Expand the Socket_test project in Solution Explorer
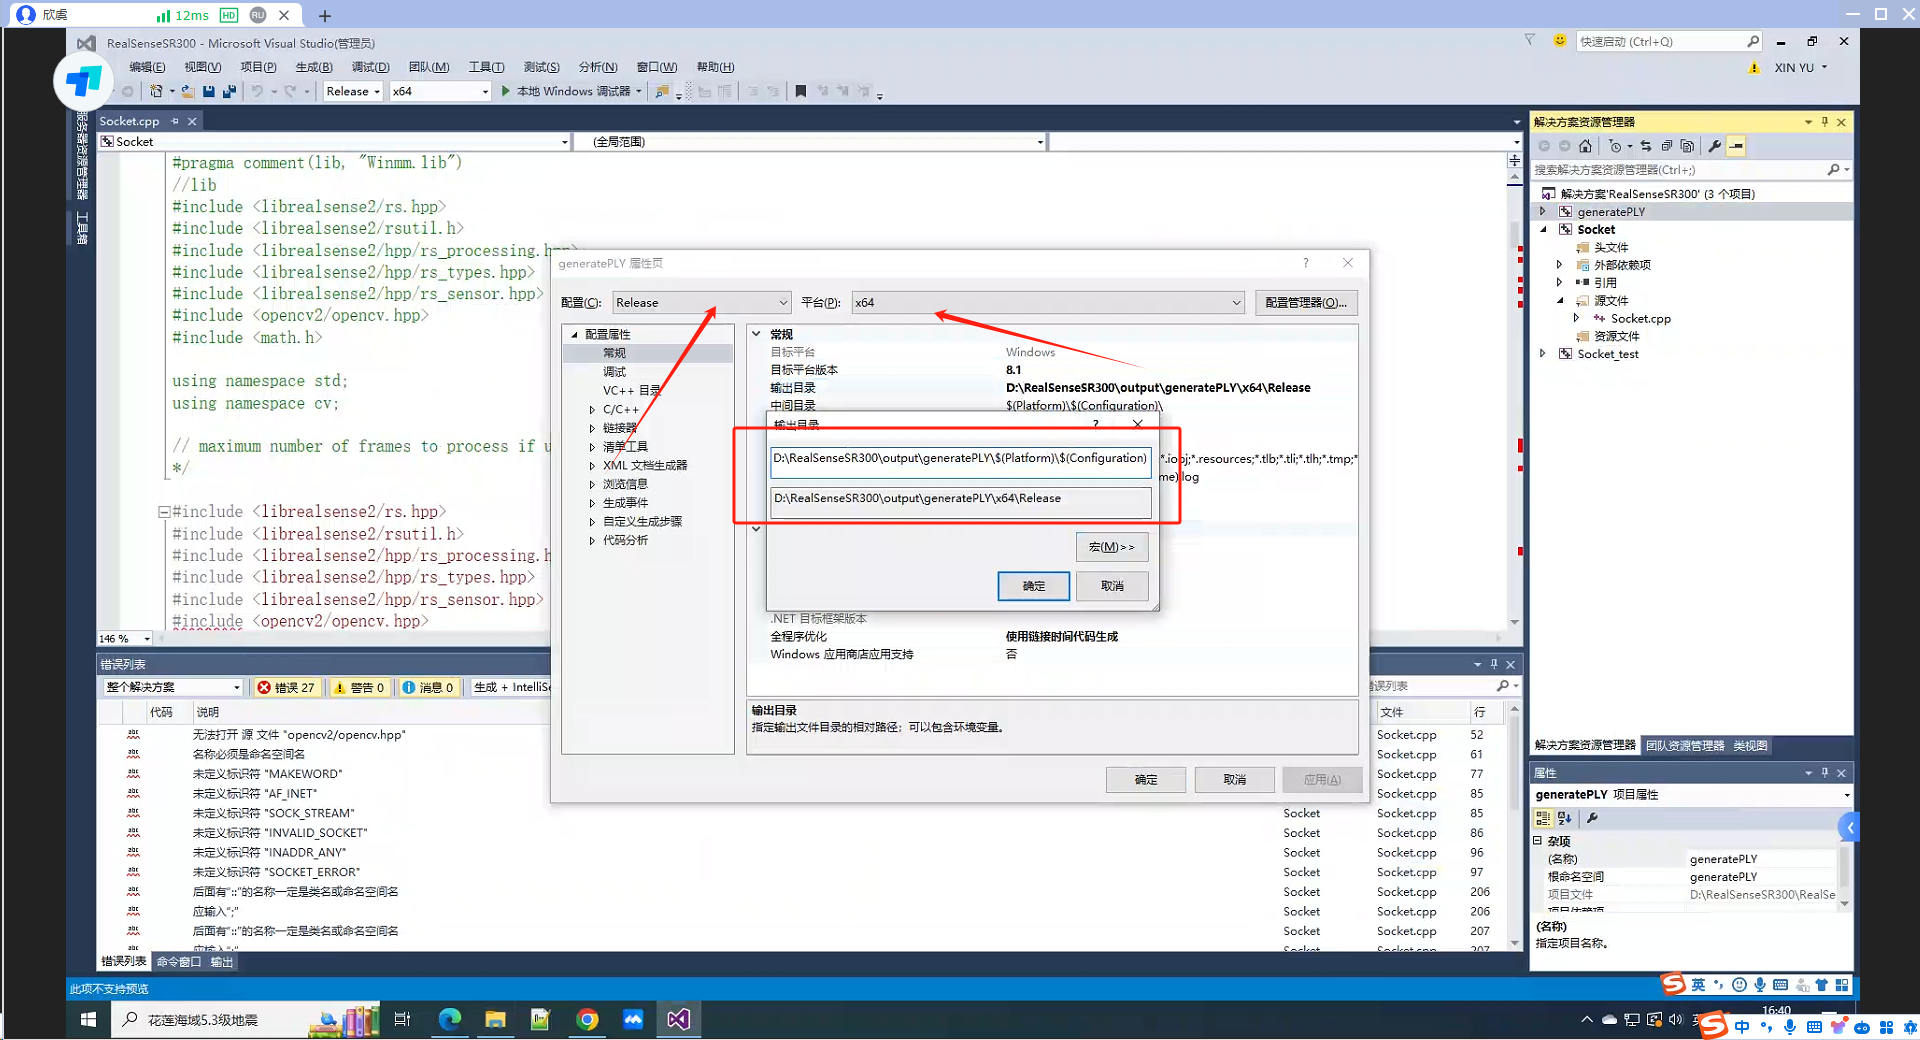This screenshot has height=1040, width=1920. tap(1543, 354)
